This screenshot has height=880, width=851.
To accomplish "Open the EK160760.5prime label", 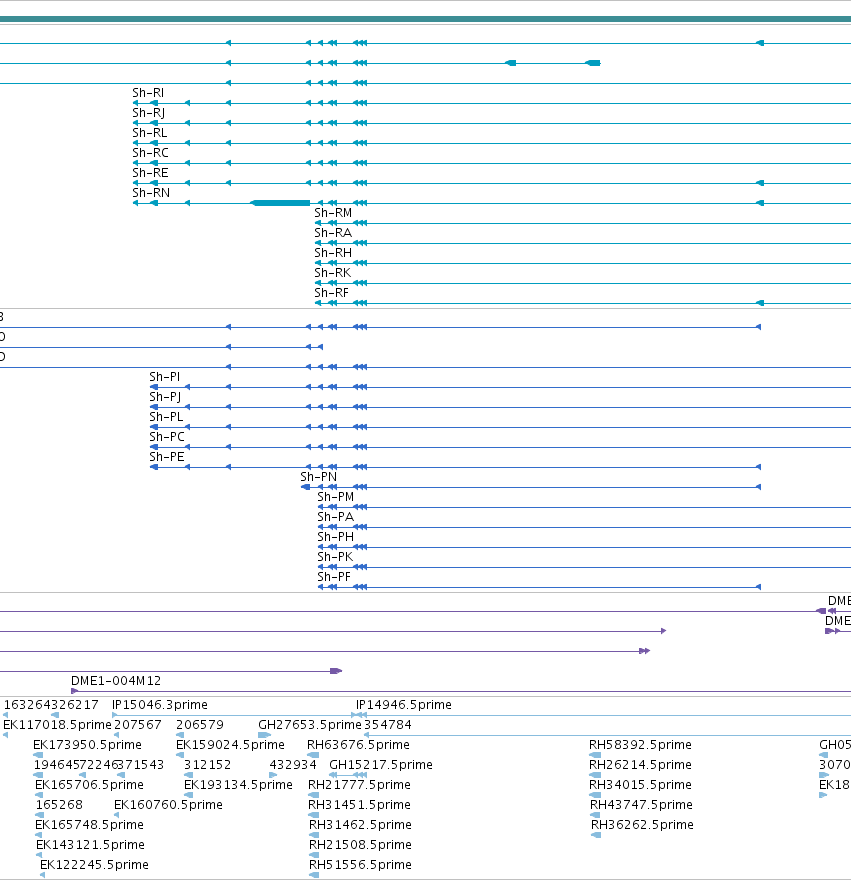I will [x=168, y=805].
